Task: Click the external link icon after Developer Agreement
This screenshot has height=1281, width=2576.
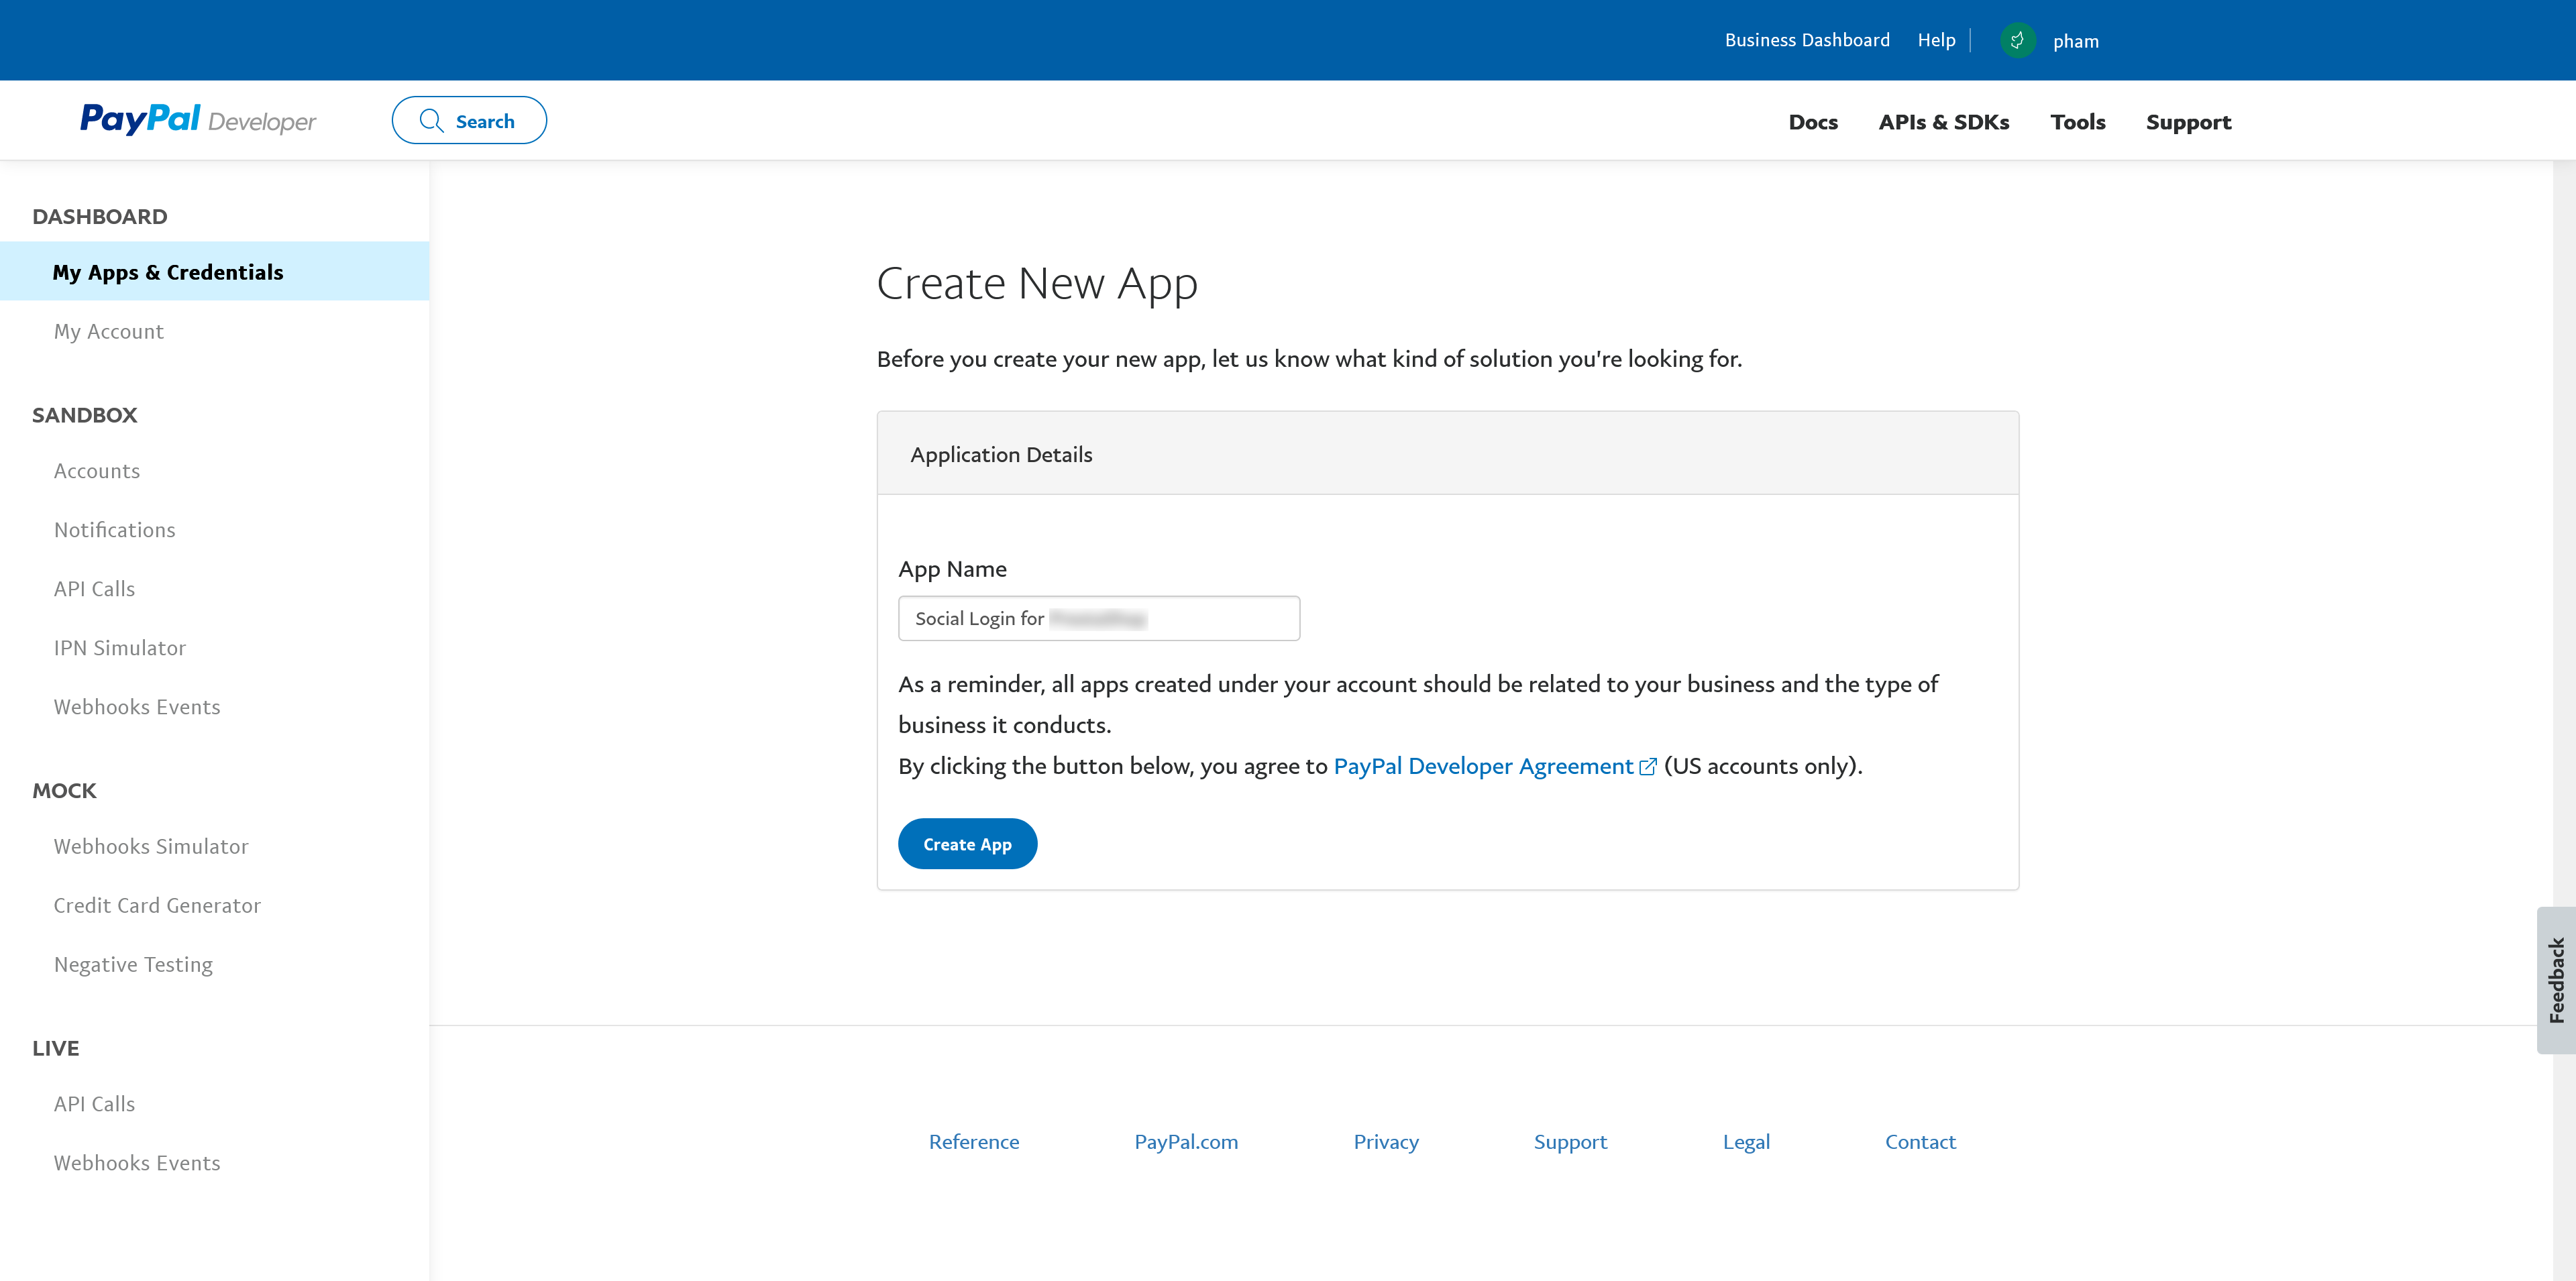Action: (x=1648, y=767)
